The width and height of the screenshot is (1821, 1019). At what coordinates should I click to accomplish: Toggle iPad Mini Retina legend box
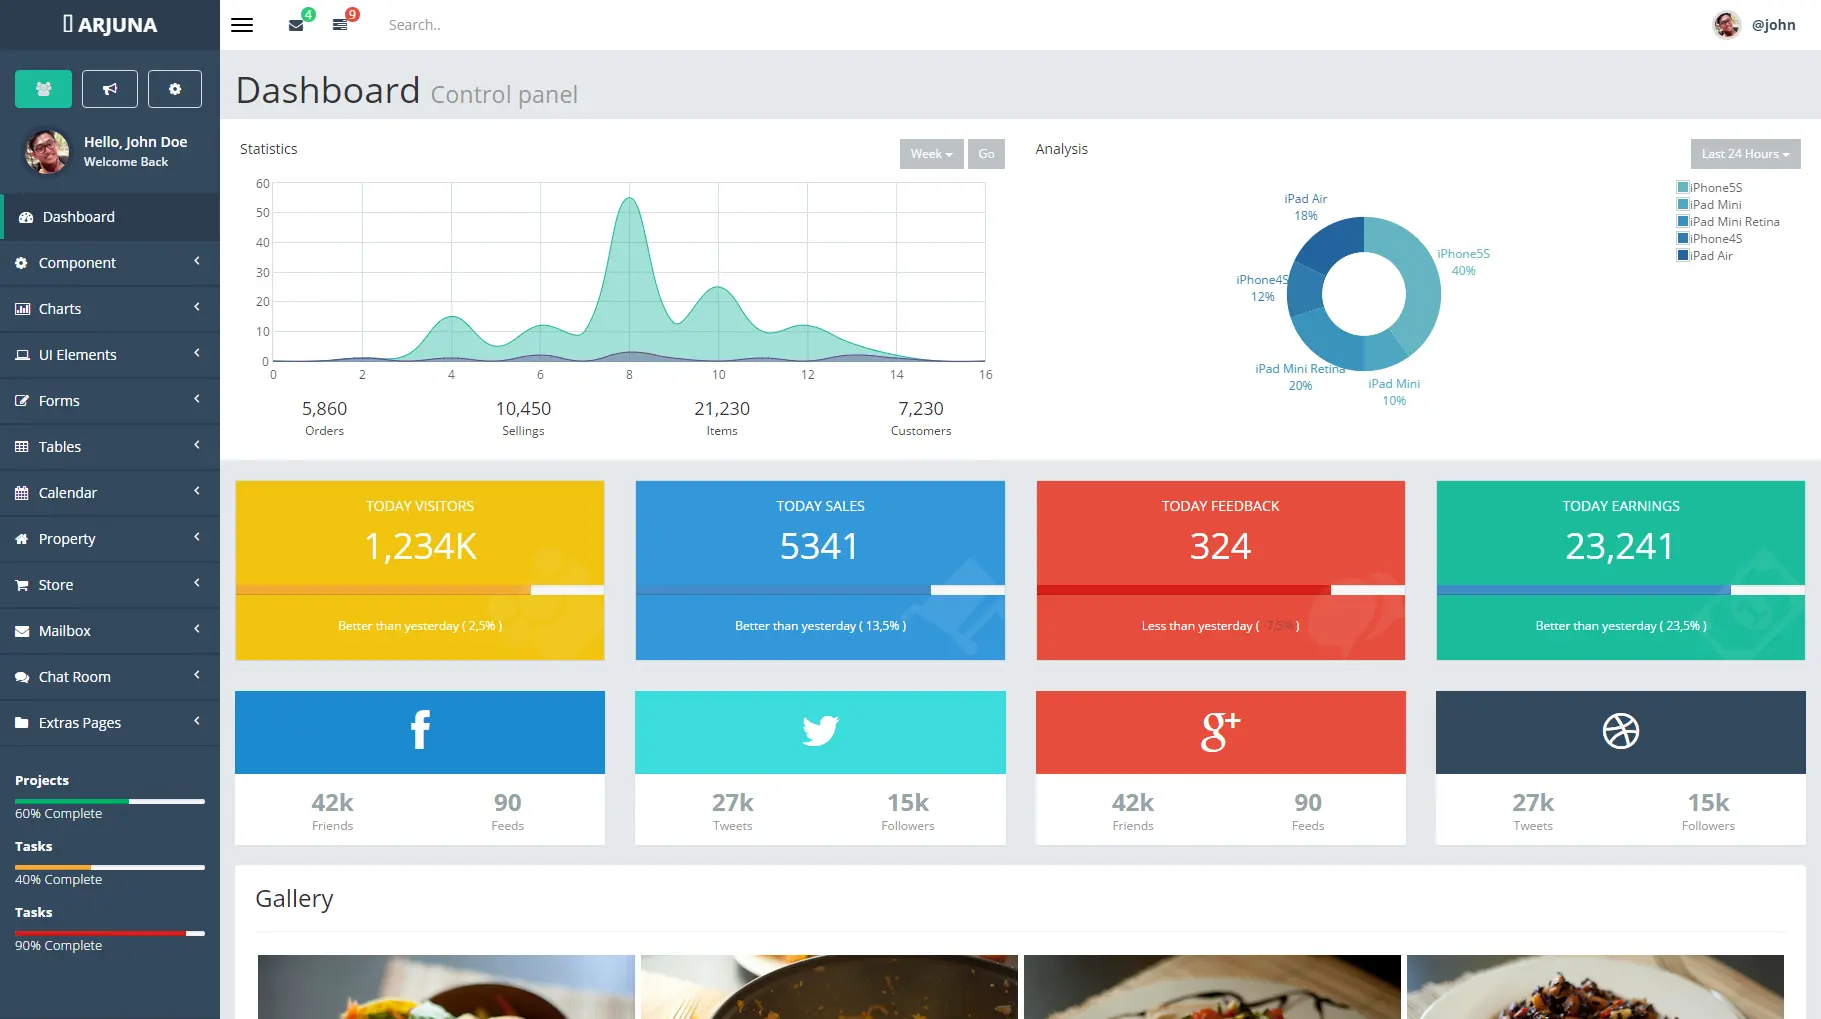pos(1683,221)
